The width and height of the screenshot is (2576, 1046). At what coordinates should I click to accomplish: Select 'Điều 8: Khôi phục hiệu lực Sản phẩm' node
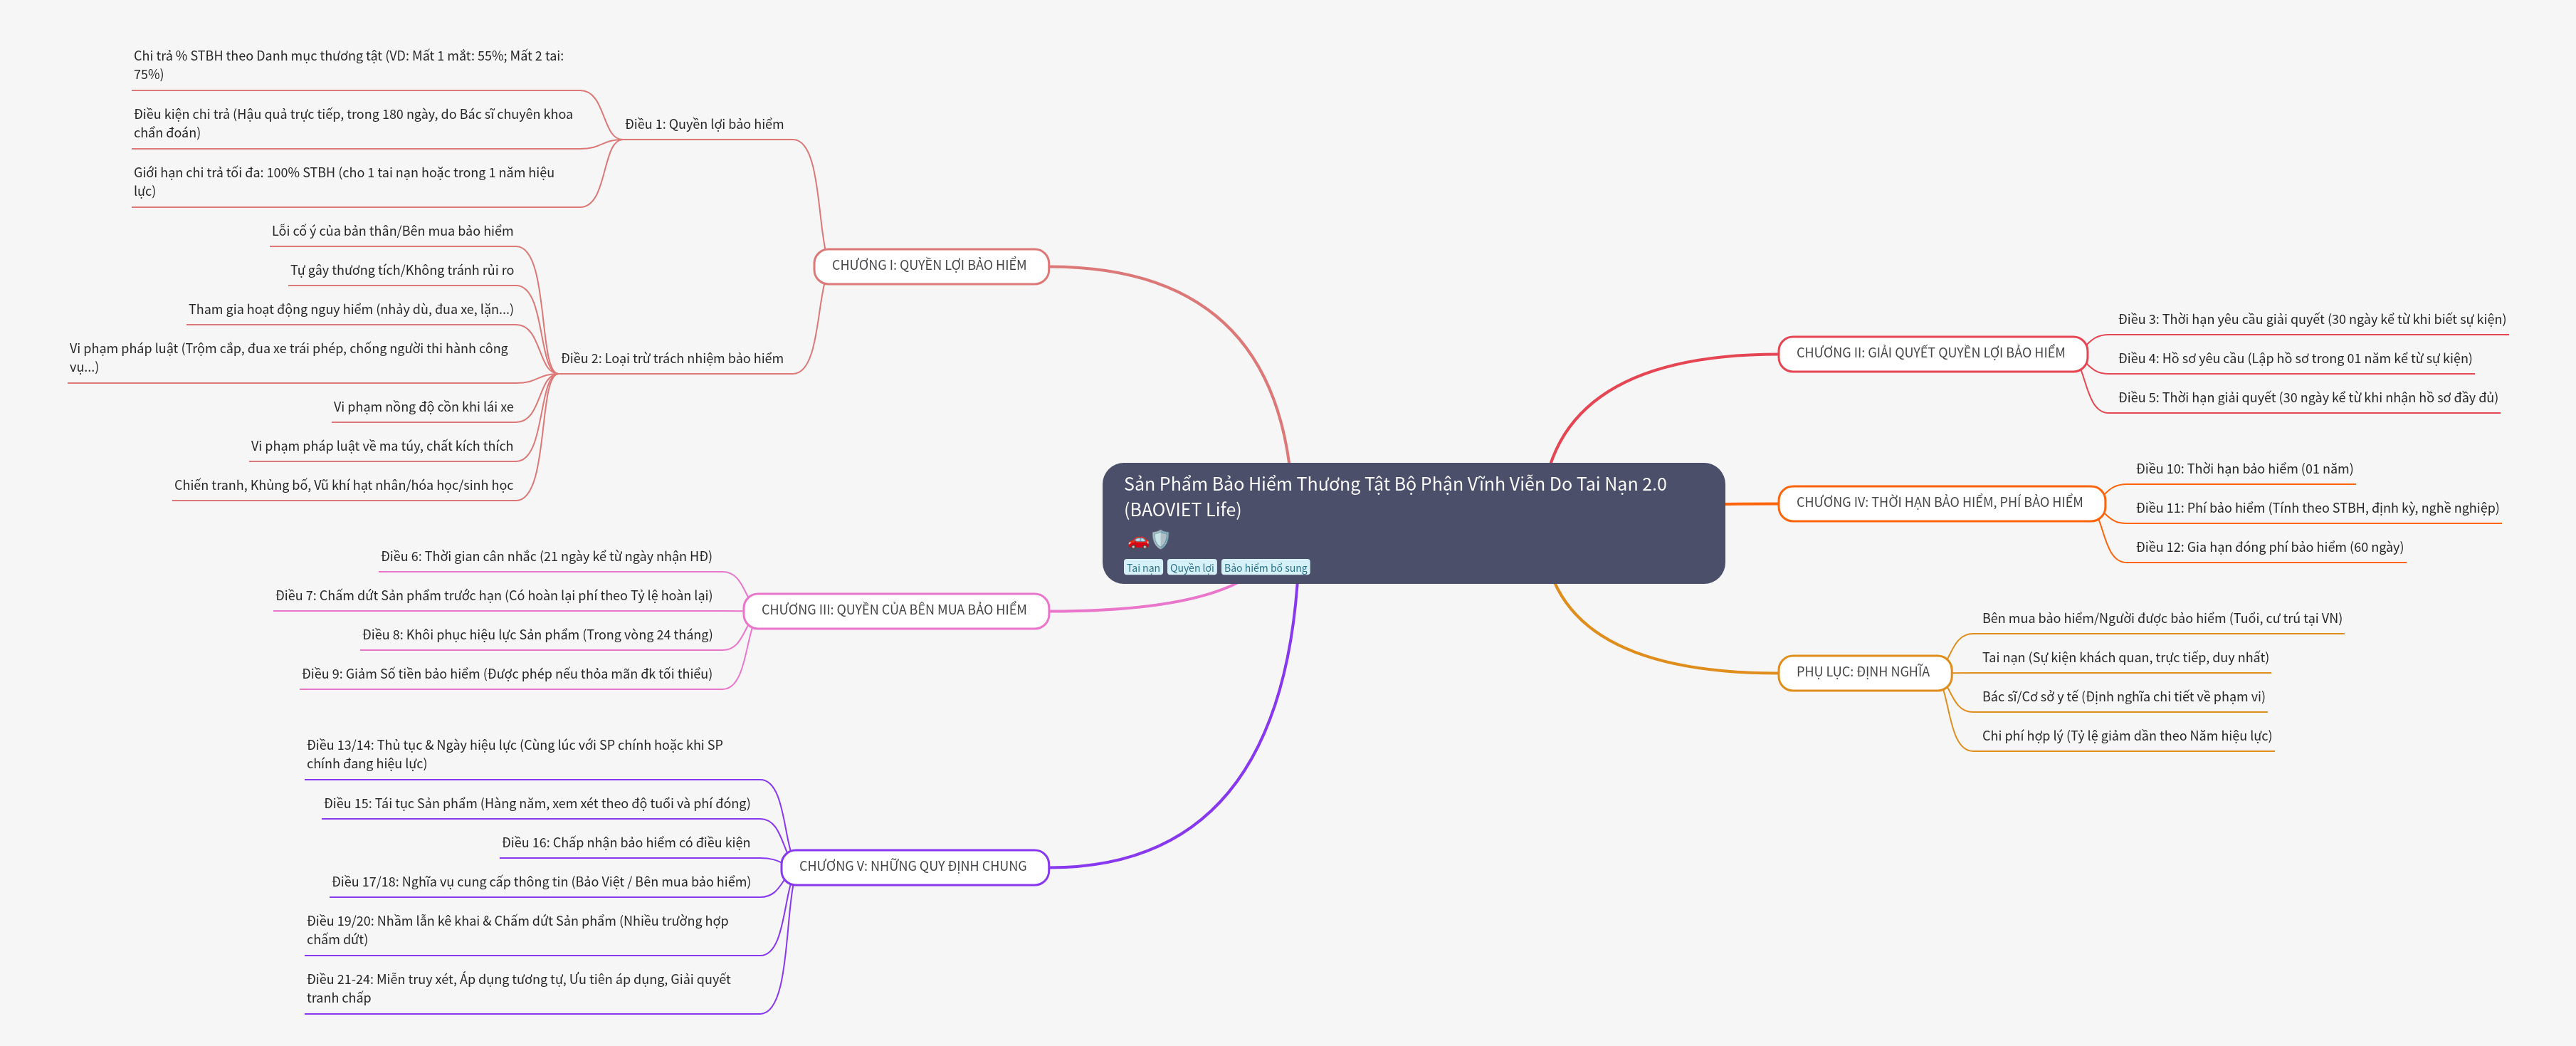537,635
